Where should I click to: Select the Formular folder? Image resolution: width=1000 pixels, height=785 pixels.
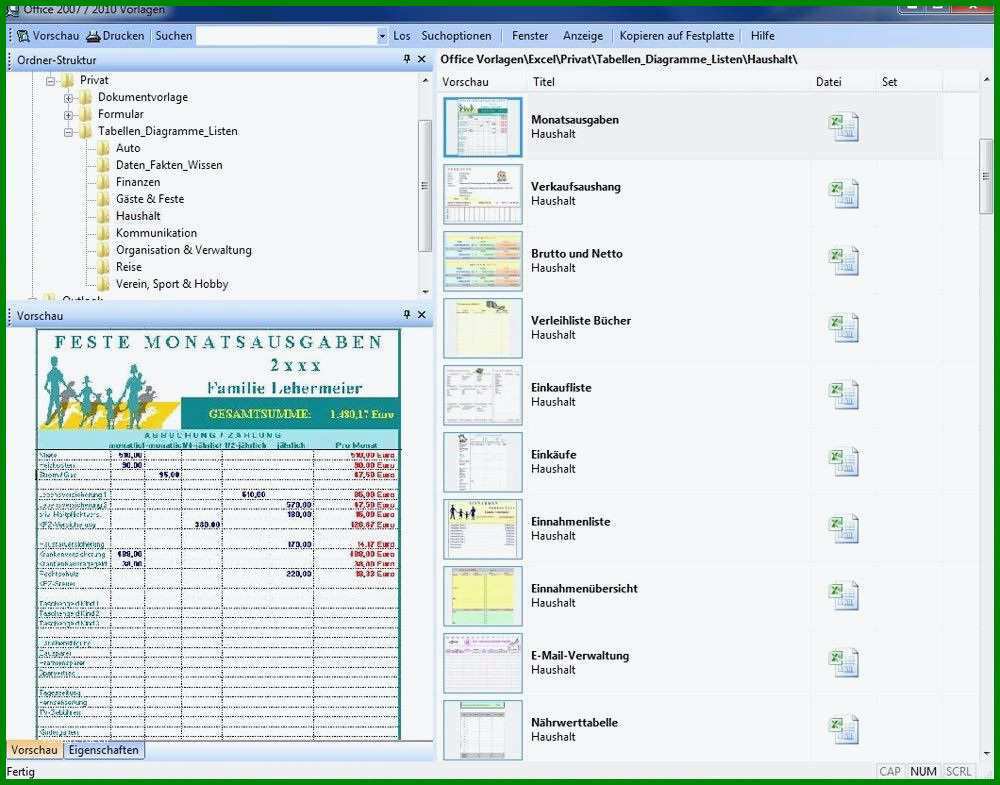pos(121,114)
